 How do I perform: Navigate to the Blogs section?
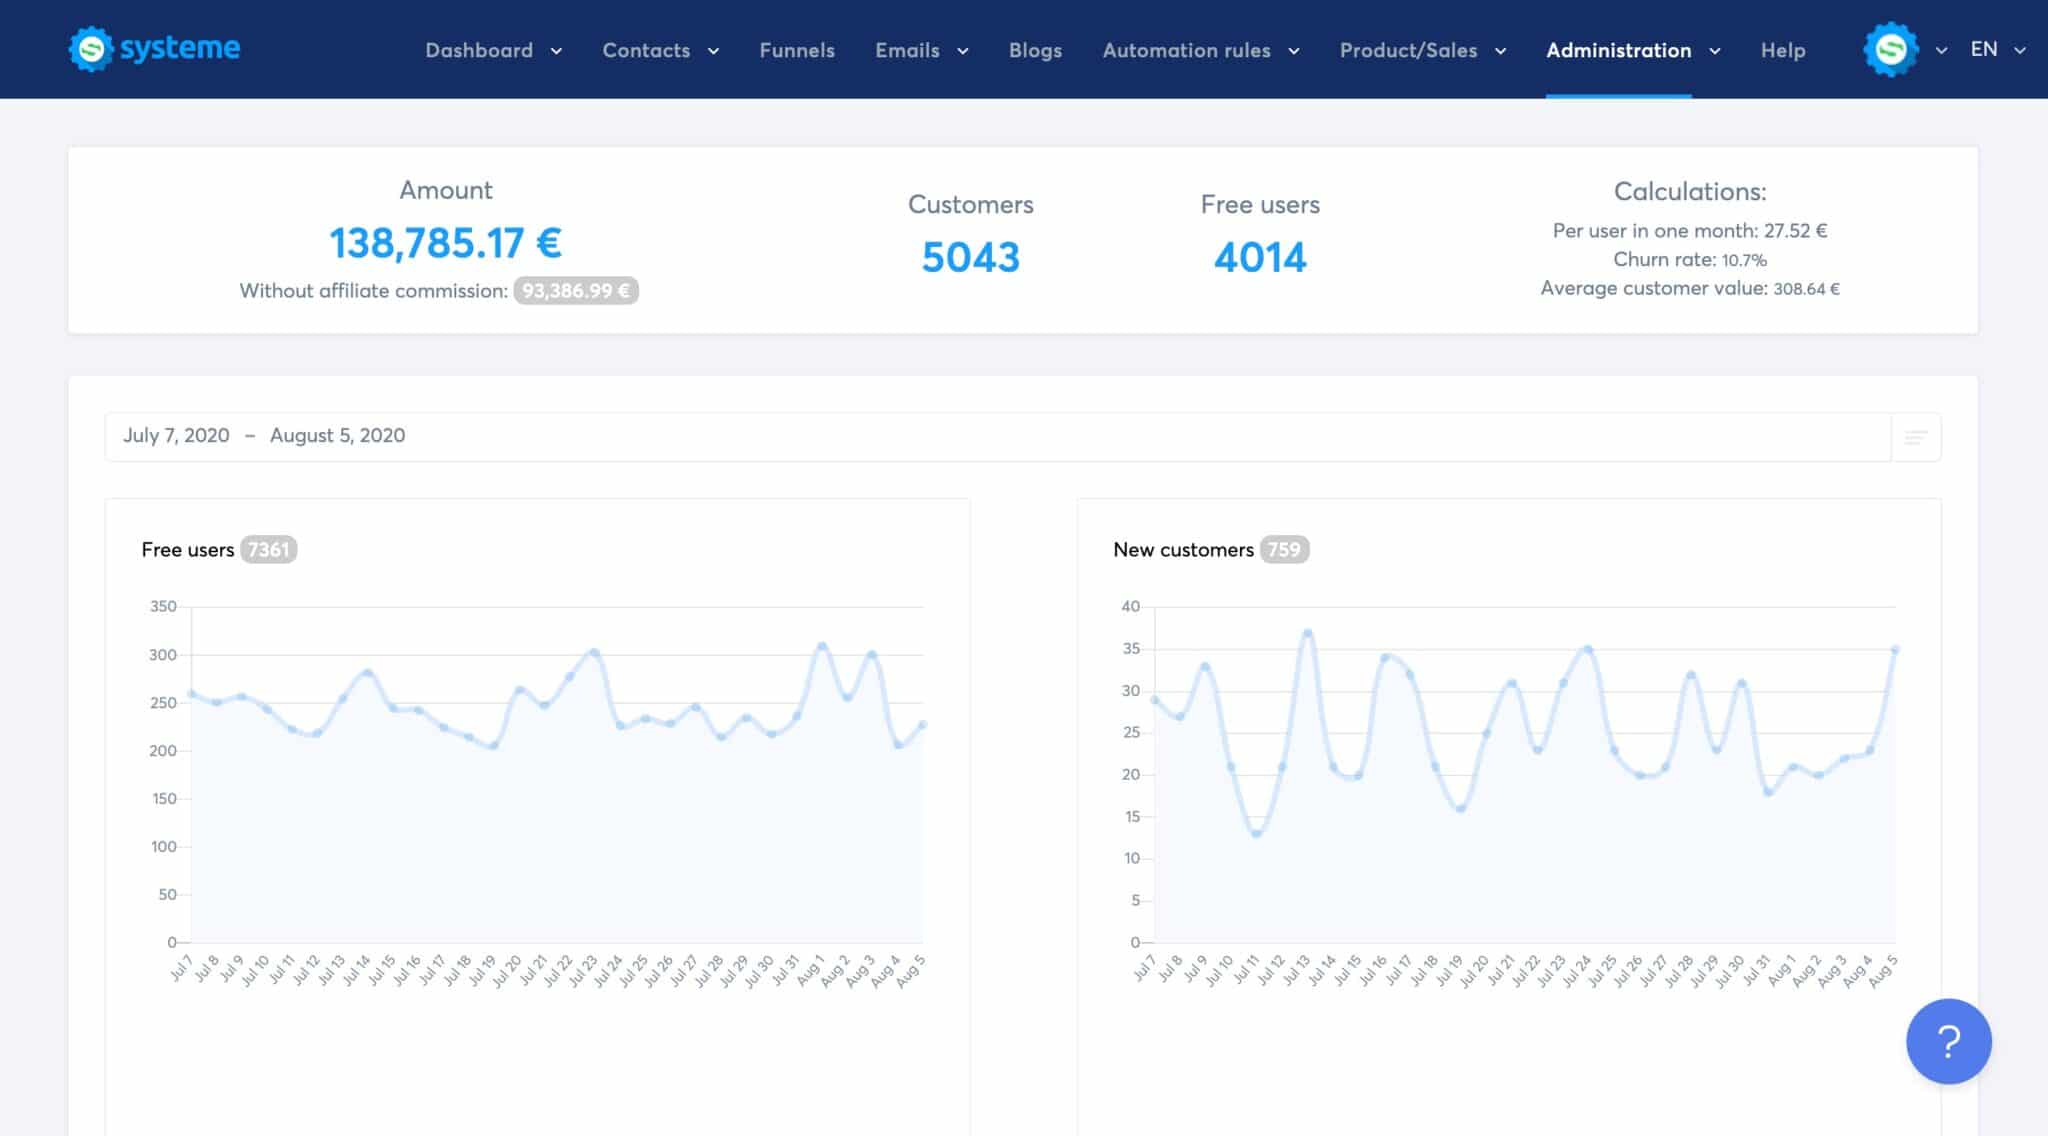[x=1035, y=50]
